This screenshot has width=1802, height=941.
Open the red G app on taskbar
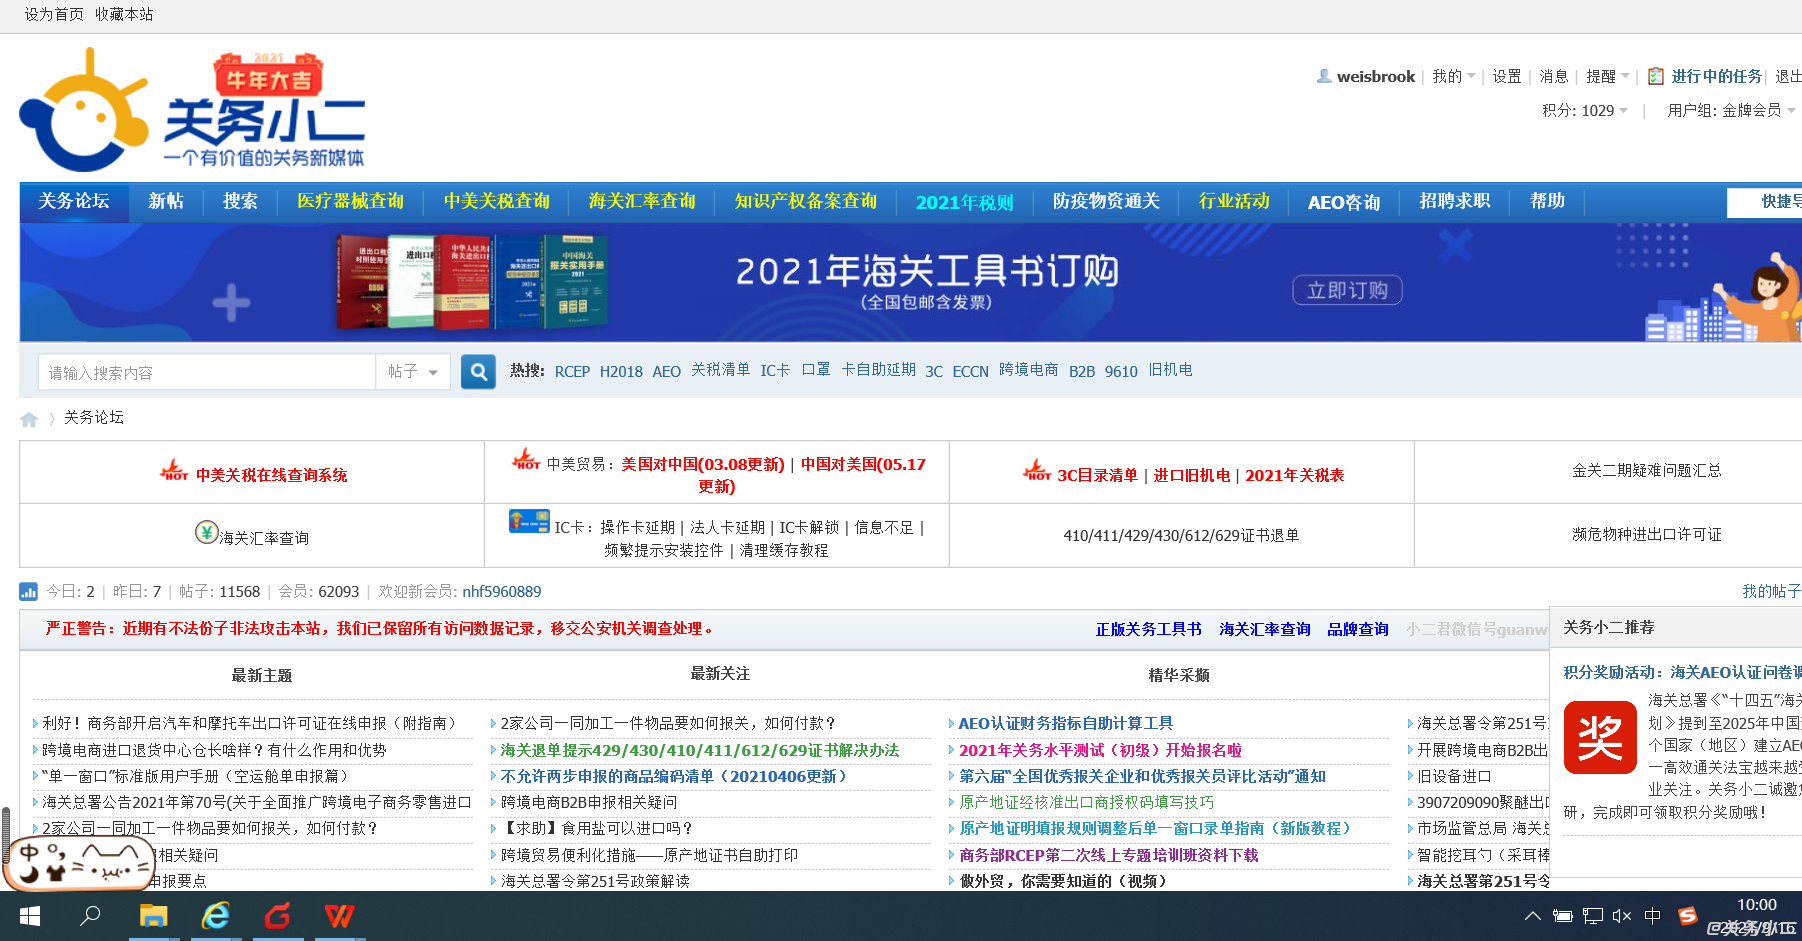pos(277,916)
